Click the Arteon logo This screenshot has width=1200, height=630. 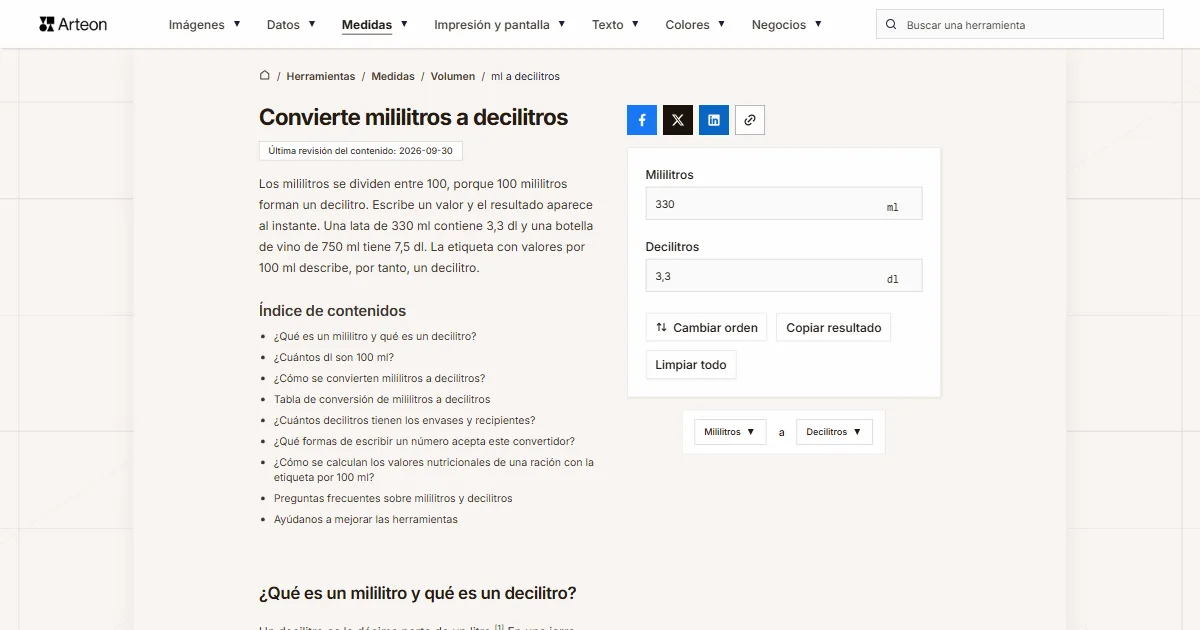coord(73,24)
